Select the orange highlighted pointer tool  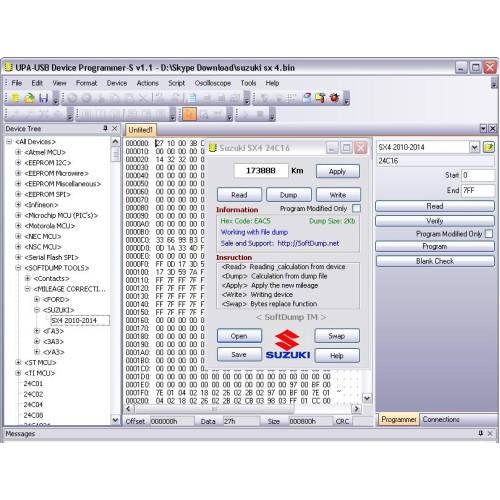point(189,114)
